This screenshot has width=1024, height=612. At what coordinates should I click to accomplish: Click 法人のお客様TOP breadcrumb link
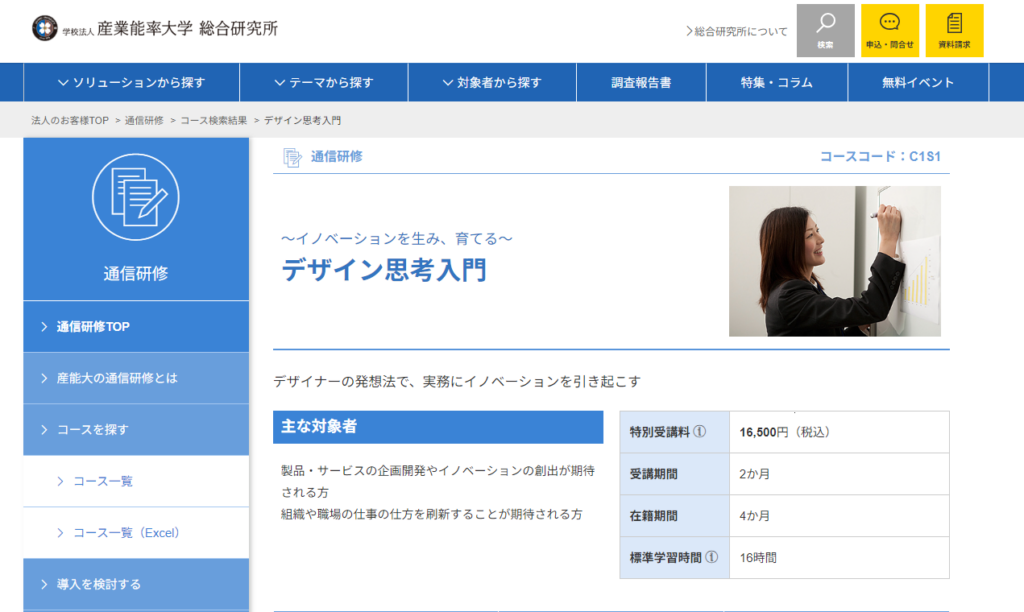pos(70,120)
